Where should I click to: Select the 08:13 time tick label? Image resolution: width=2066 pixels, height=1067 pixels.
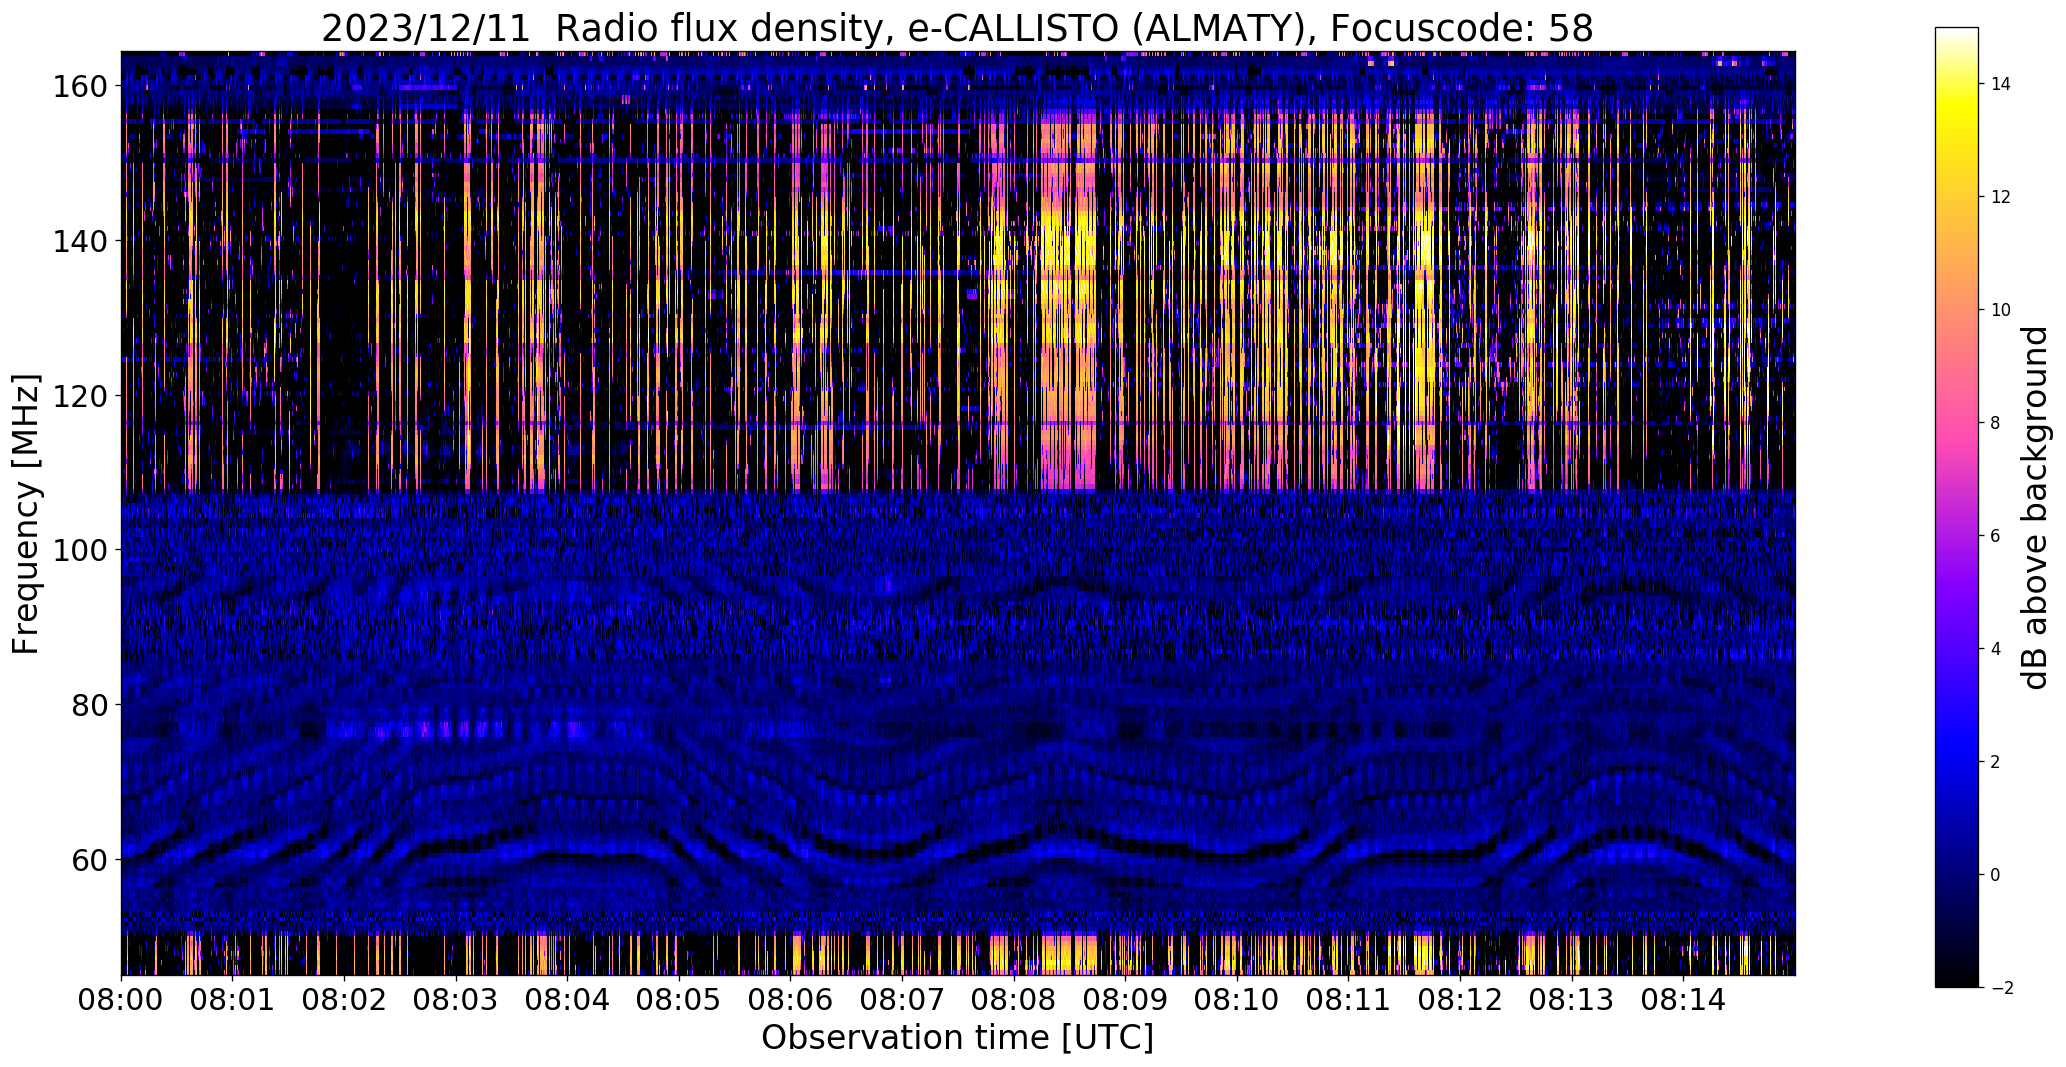pyautogui.click(x=1572, y=999)
